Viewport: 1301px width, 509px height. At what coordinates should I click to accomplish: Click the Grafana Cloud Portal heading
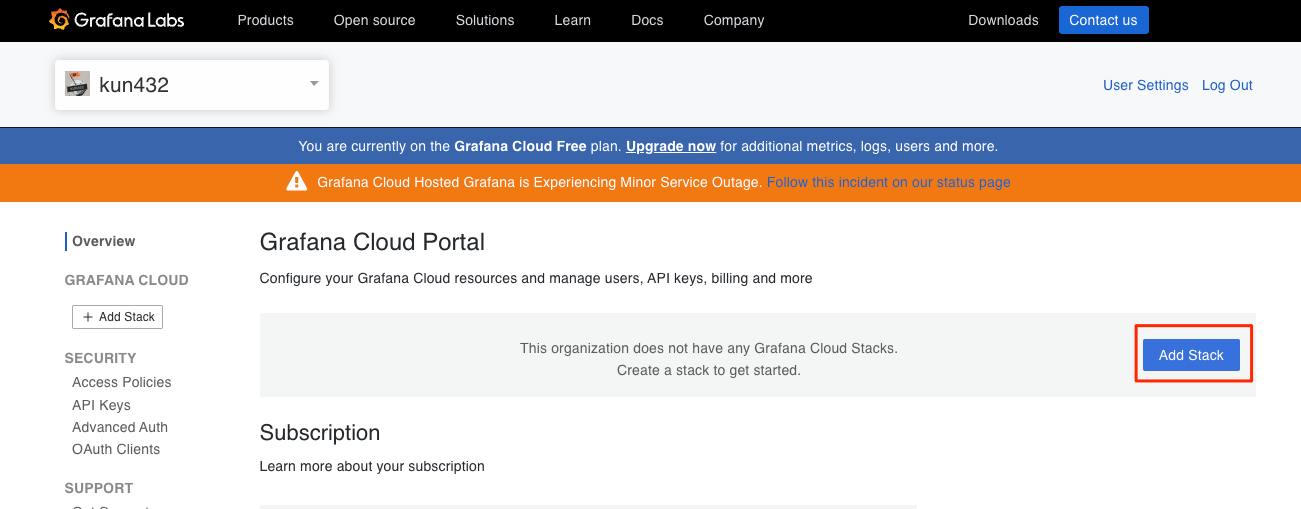pos(372,242)
